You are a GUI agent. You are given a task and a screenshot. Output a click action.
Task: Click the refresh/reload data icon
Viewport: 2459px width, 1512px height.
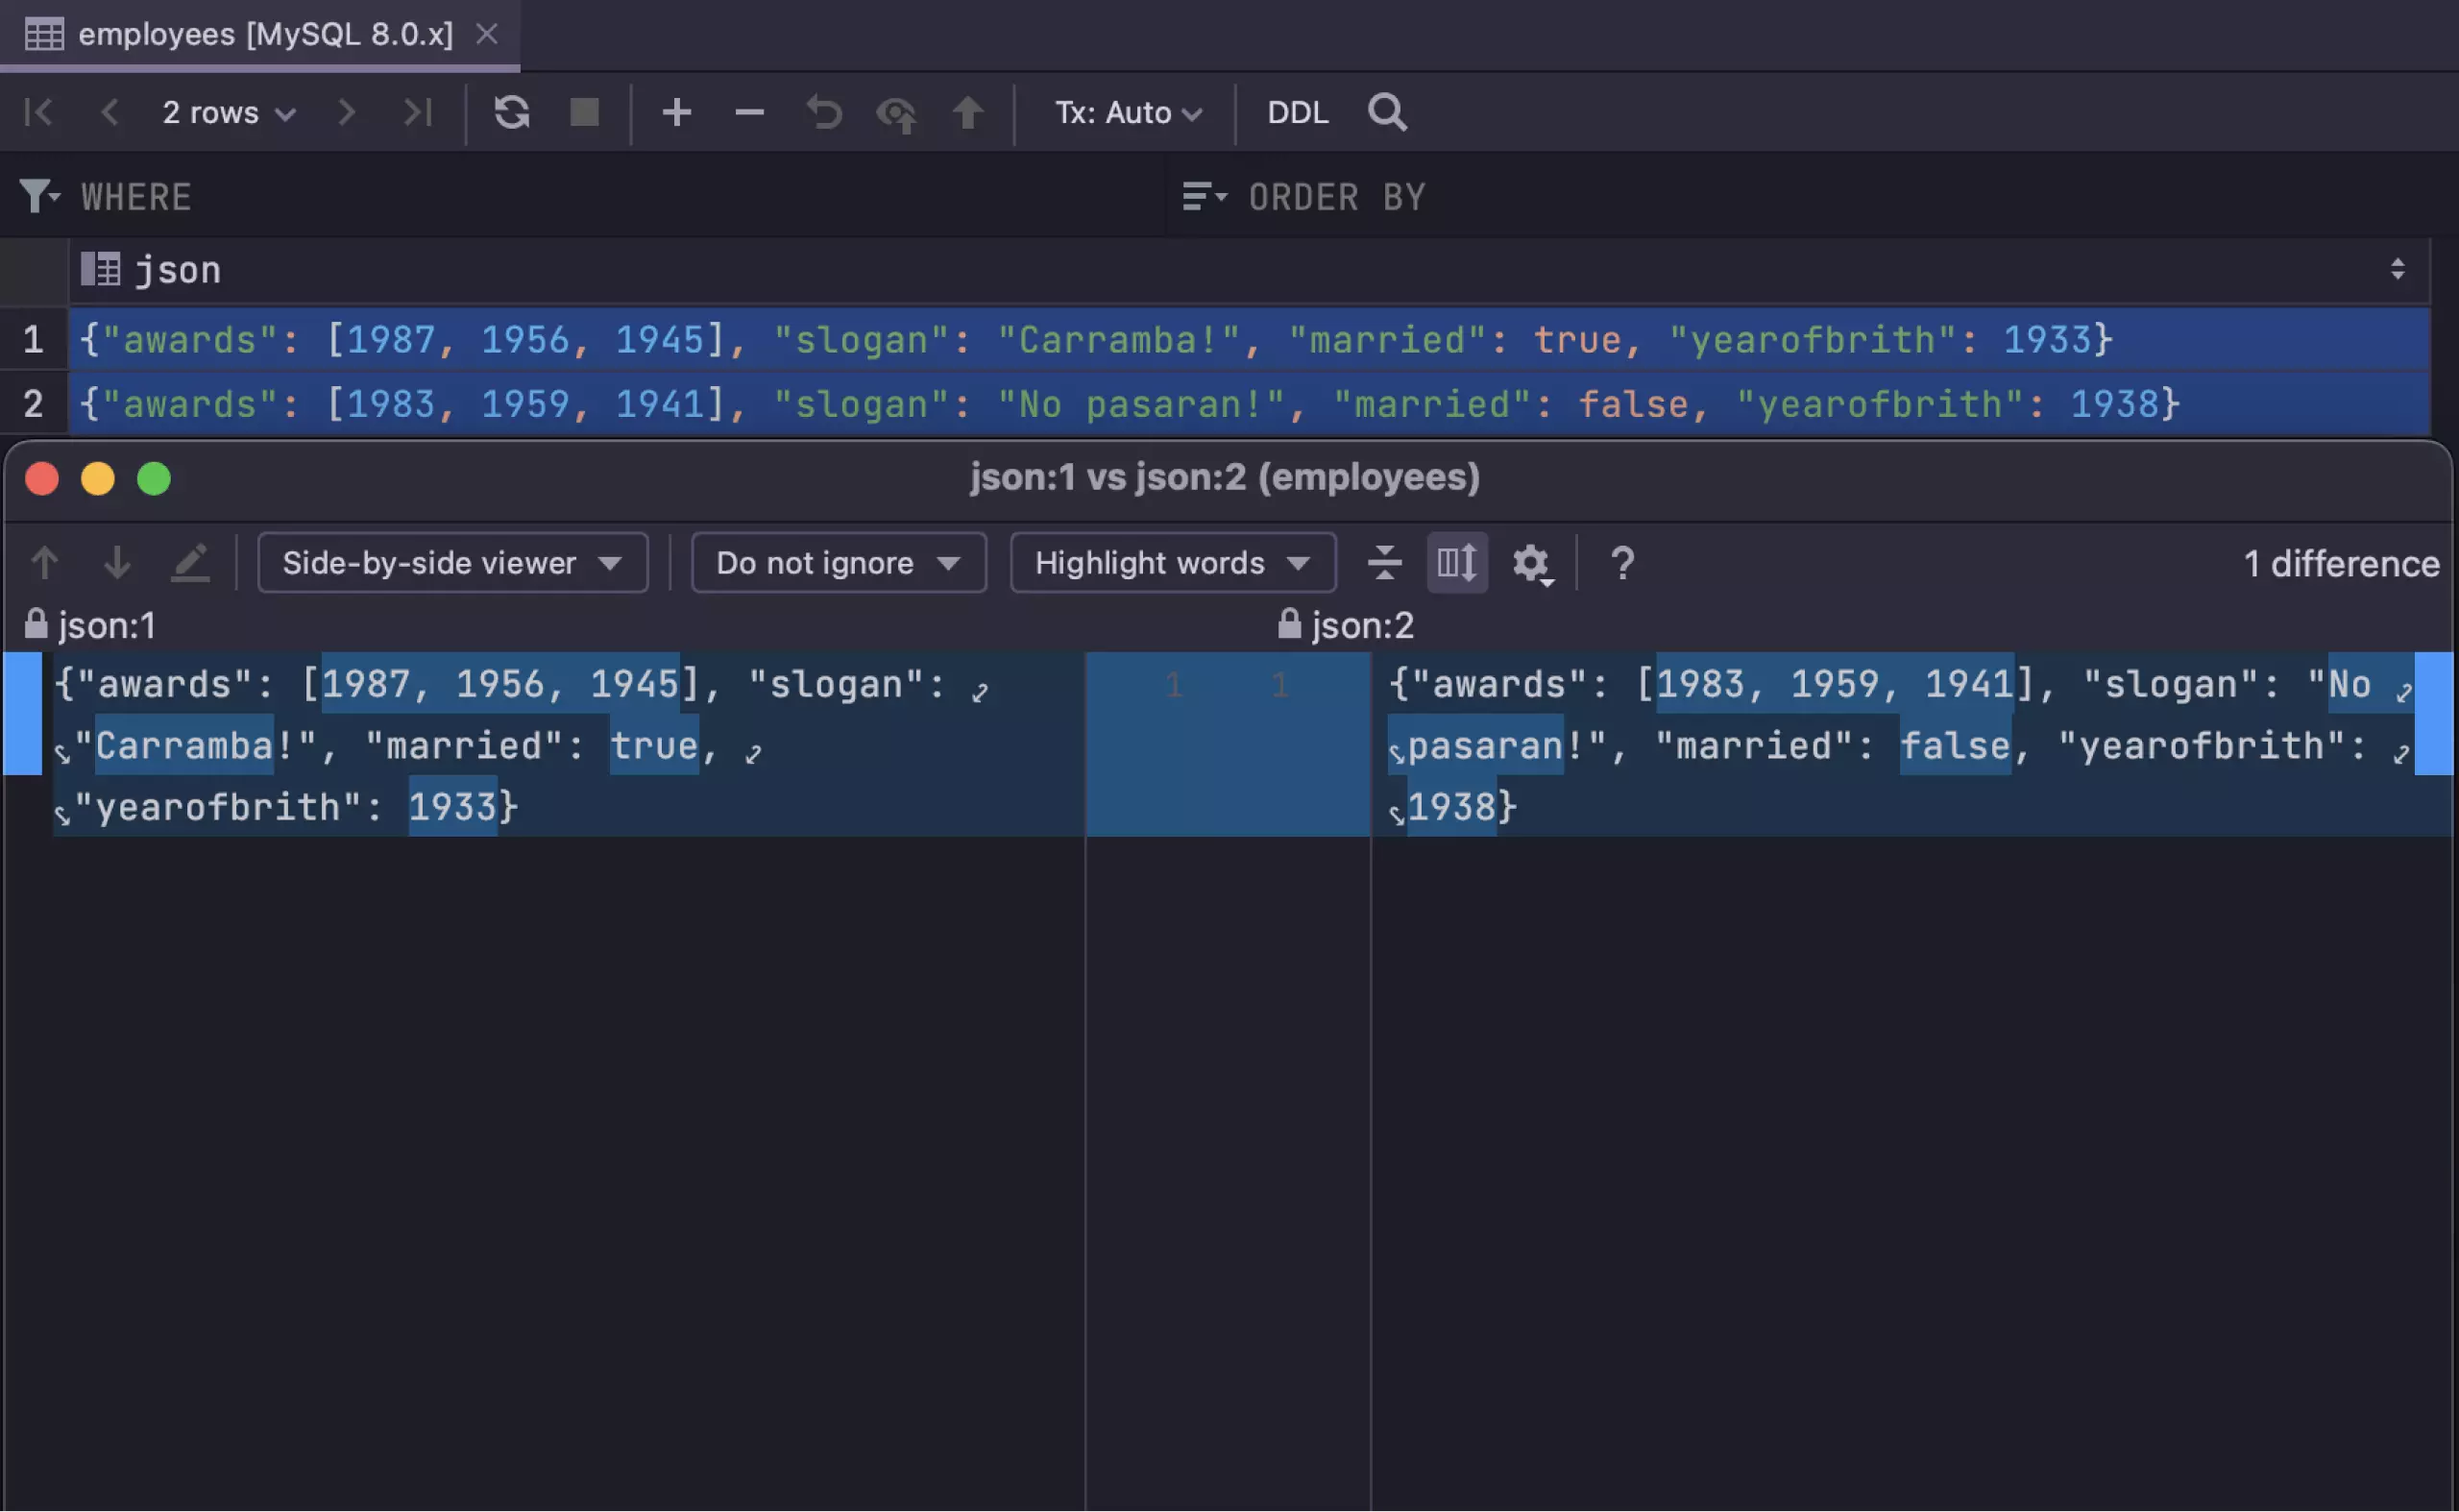(509, 112)
